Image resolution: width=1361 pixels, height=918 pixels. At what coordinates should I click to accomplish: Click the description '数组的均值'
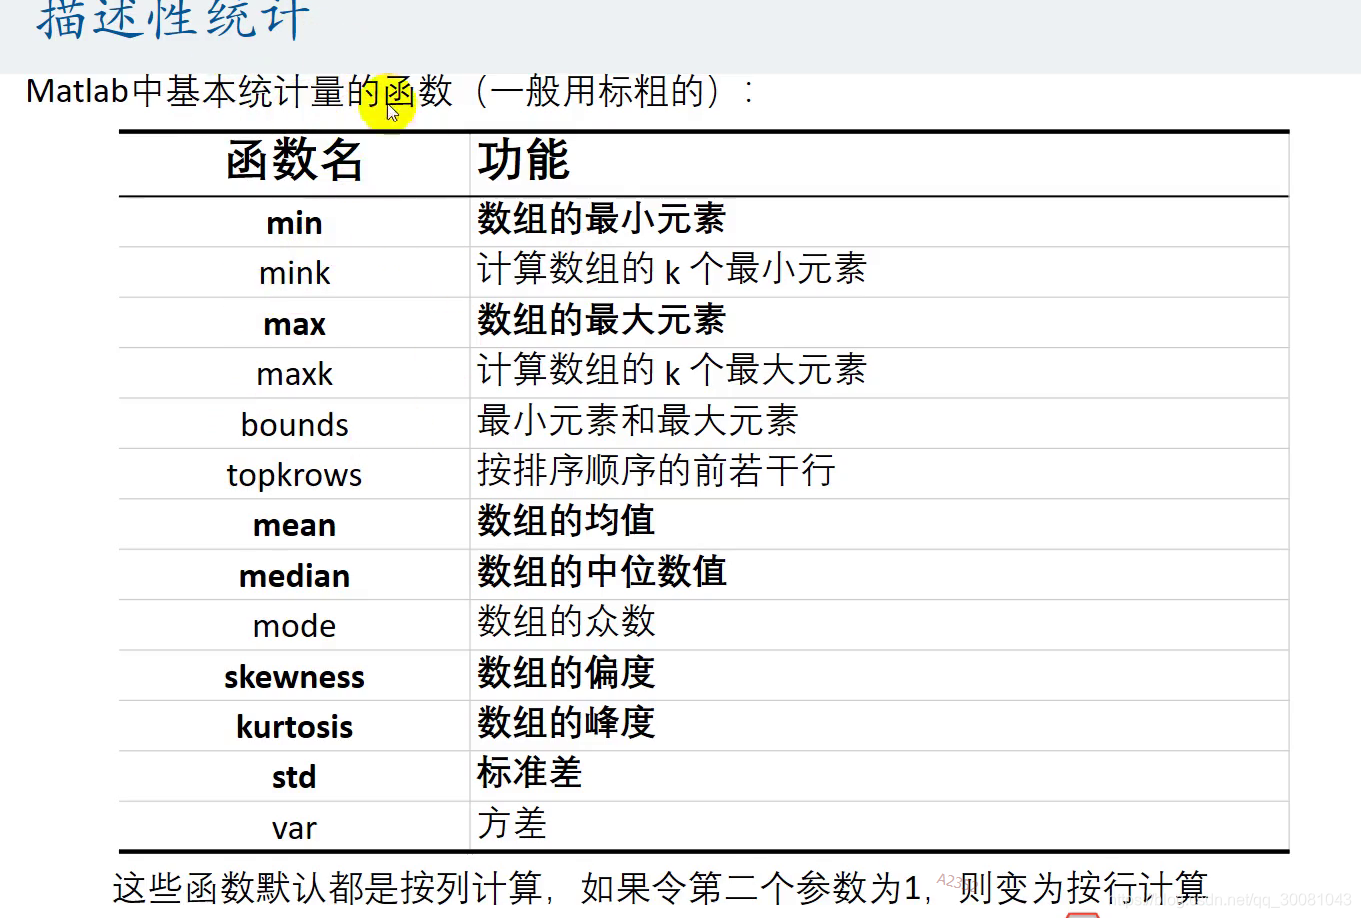566,521
